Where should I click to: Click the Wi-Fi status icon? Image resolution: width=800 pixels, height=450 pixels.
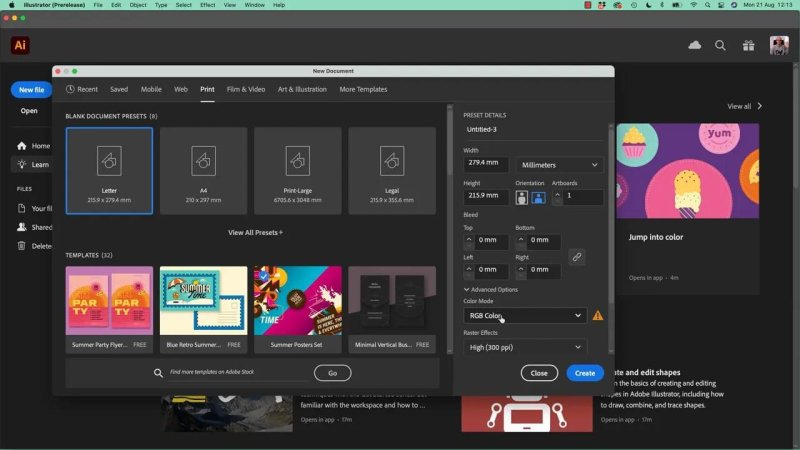[693, 5]
